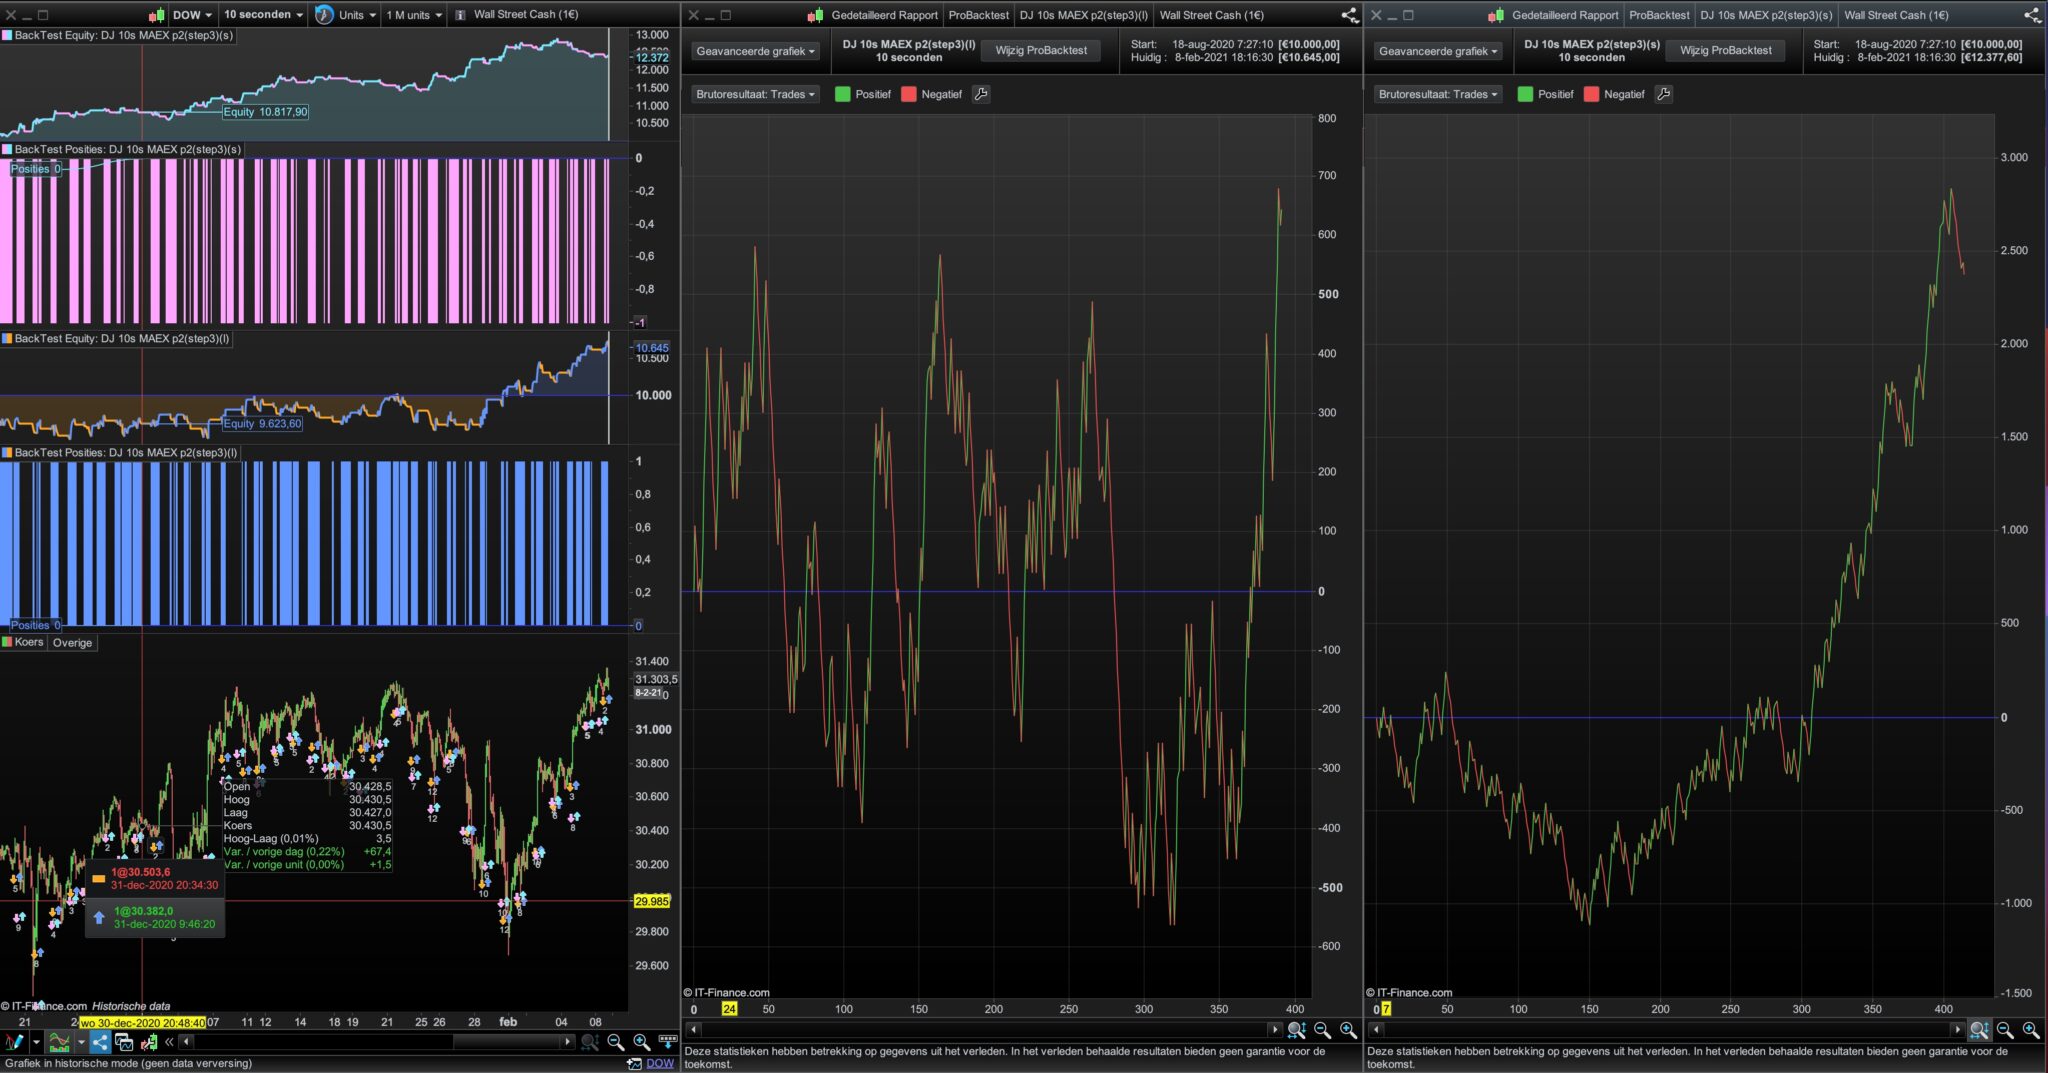This screenshot has height=1073, width=2048.
Task: Zoom in on the middle report chart
Action: (x=1348, y=1030)
